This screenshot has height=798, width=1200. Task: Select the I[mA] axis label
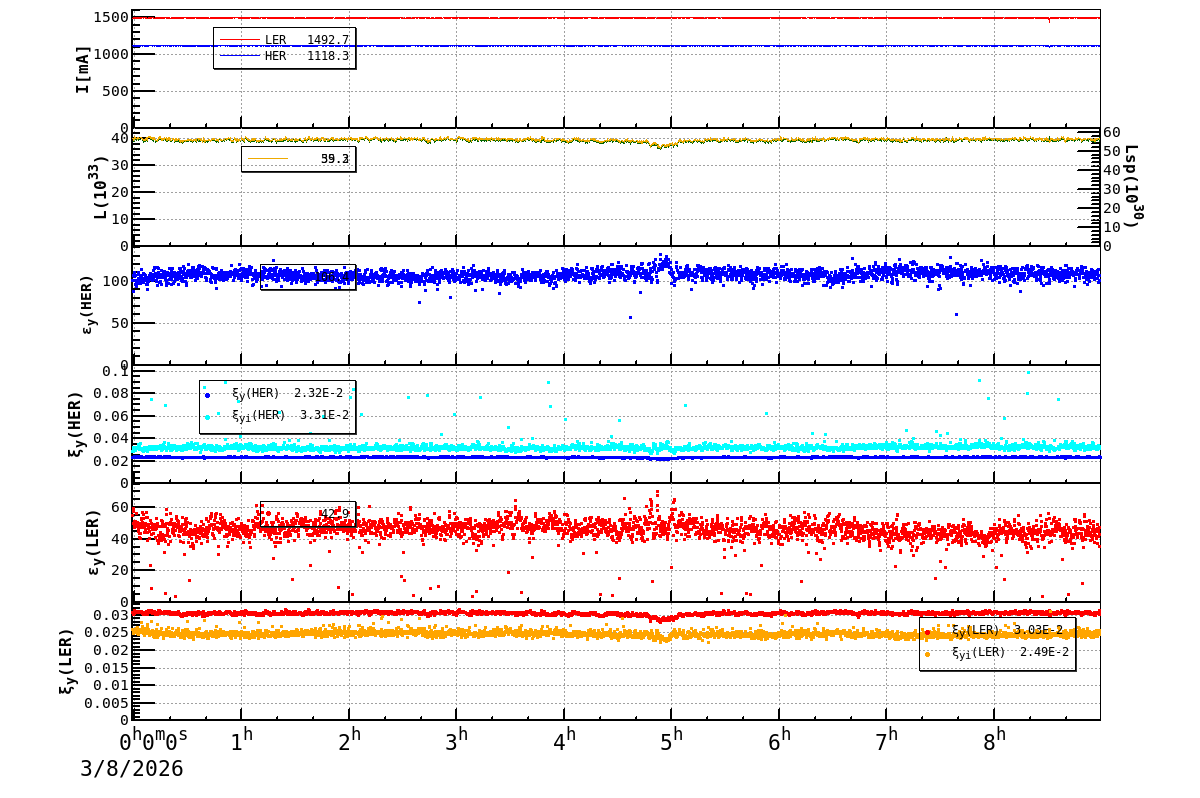point(83,69)
